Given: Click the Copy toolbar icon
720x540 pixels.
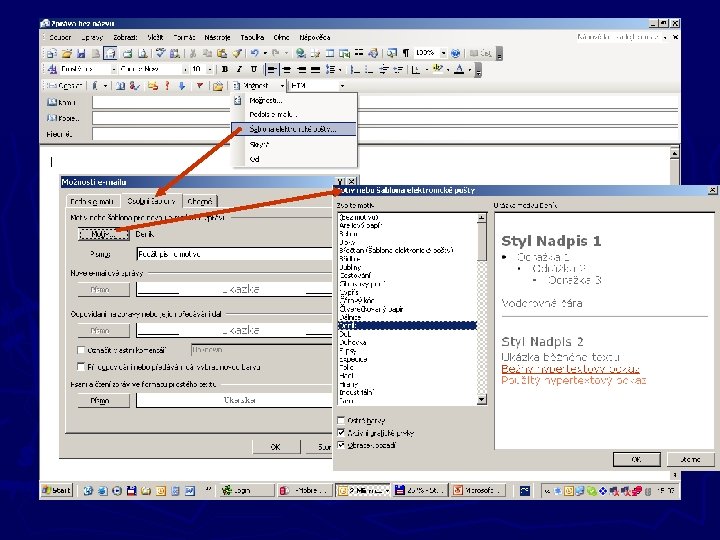Looking at the screenshot, I should 207,54.
